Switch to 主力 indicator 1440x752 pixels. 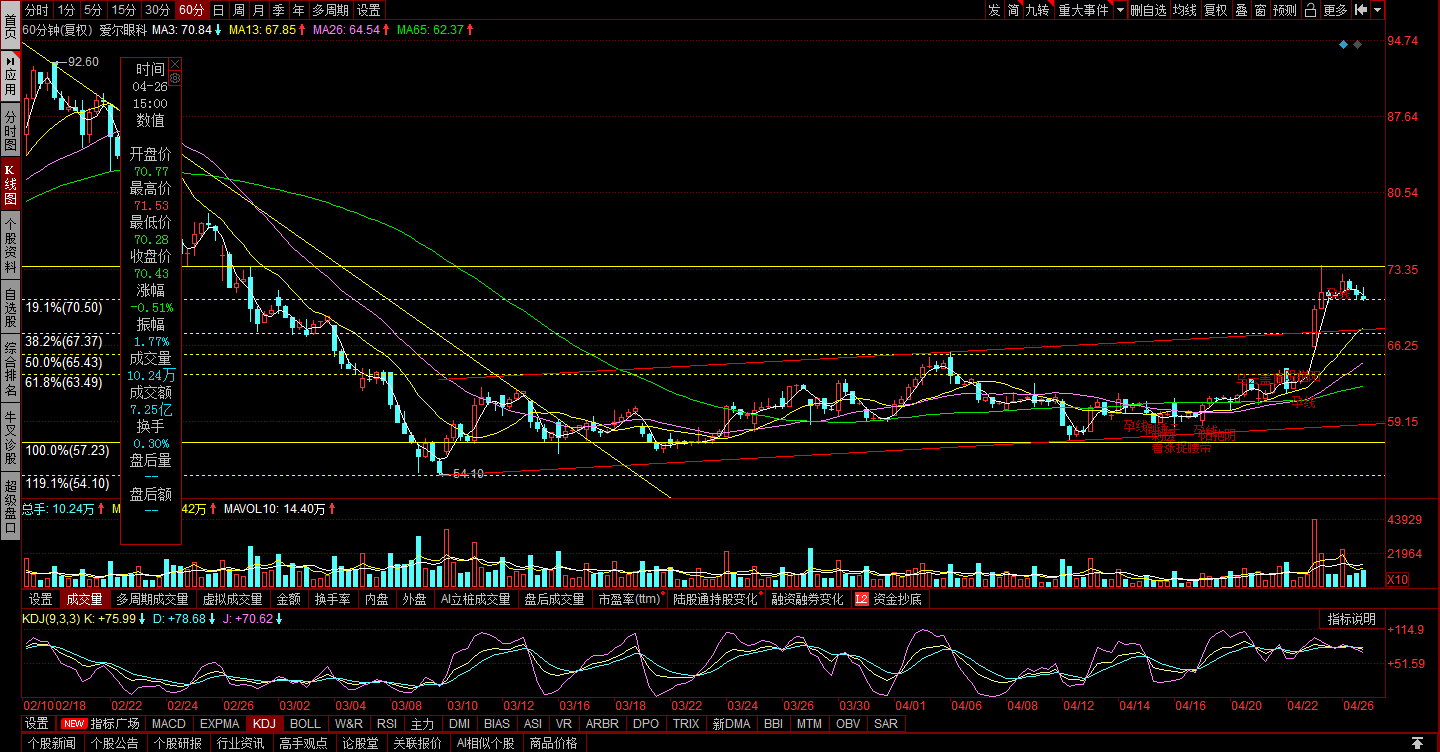click(422, 723)
